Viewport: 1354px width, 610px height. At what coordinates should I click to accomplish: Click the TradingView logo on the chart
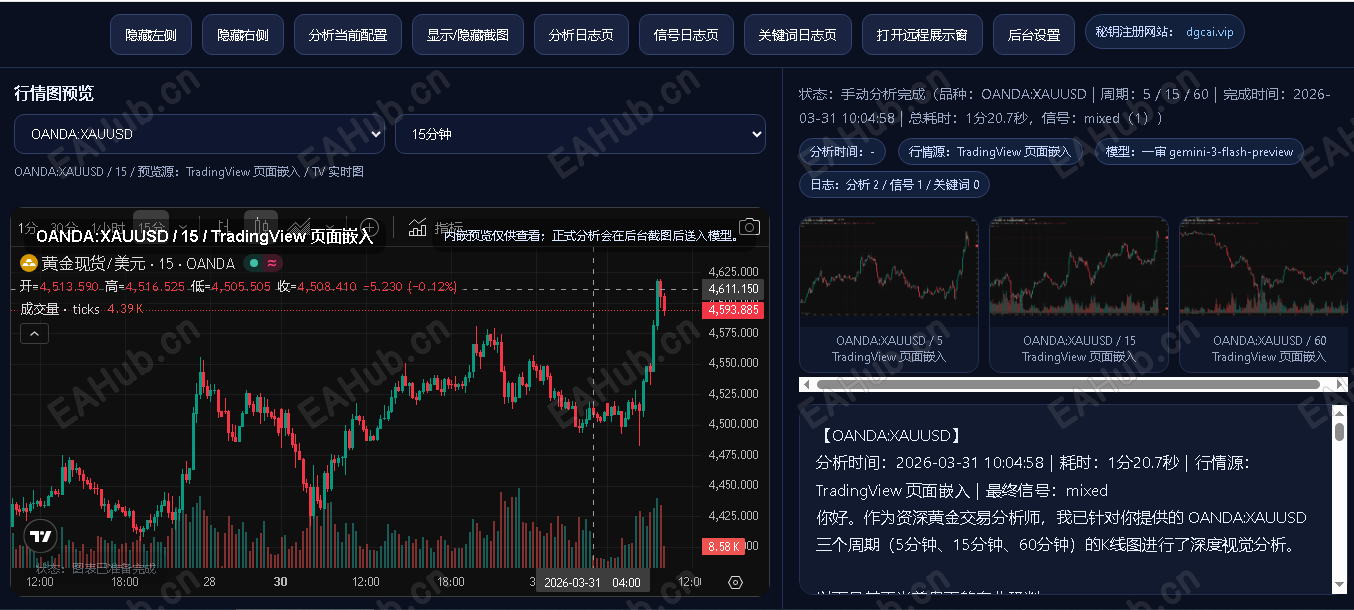pos(40,537)
